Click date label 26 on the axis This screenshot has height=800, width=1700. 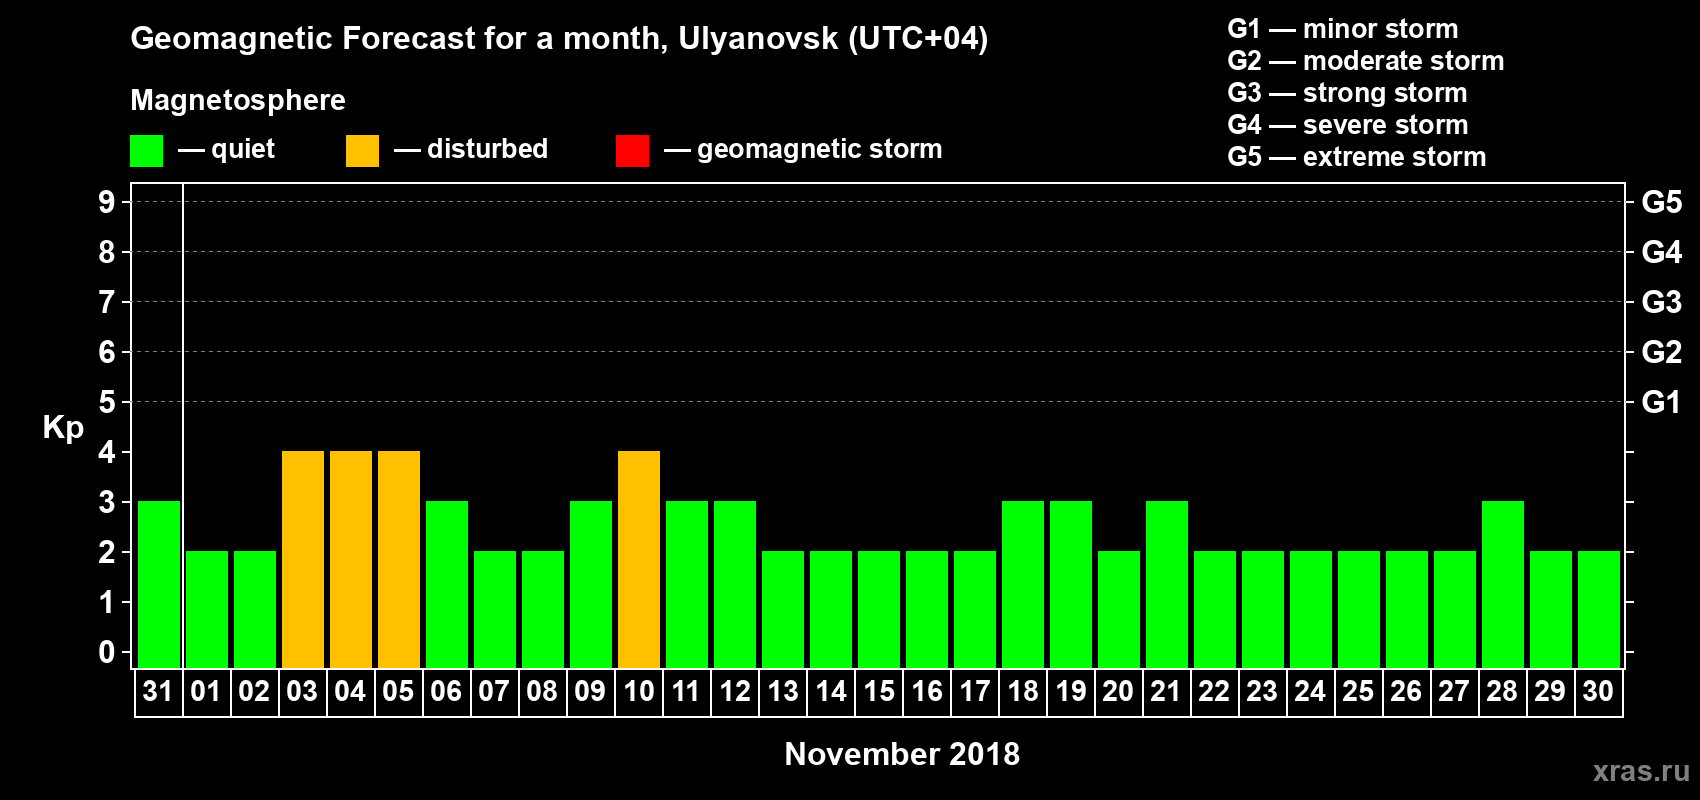point(1406,692)
